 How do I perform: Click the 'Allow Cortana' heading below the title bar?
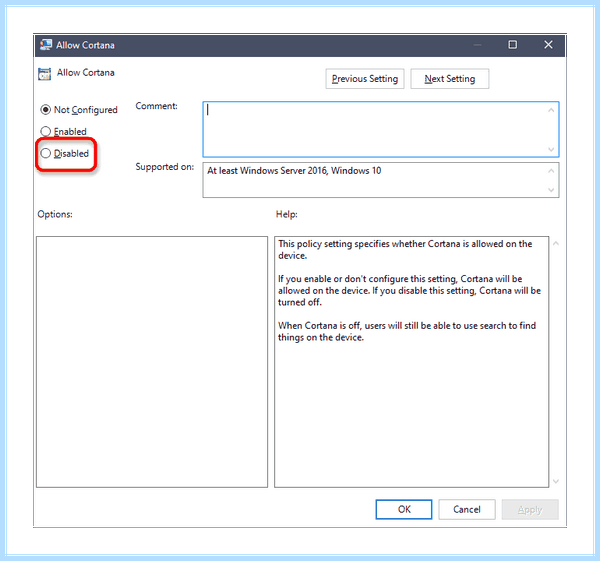(x=86, y=73)
